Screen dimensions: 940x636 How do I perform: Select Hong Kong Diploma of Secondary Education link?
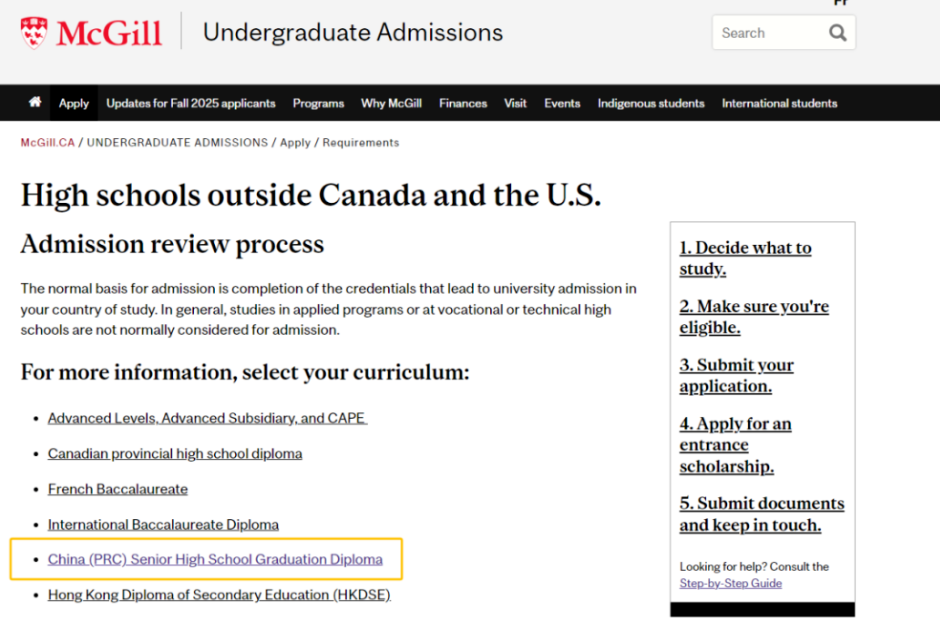click(219, 595)
